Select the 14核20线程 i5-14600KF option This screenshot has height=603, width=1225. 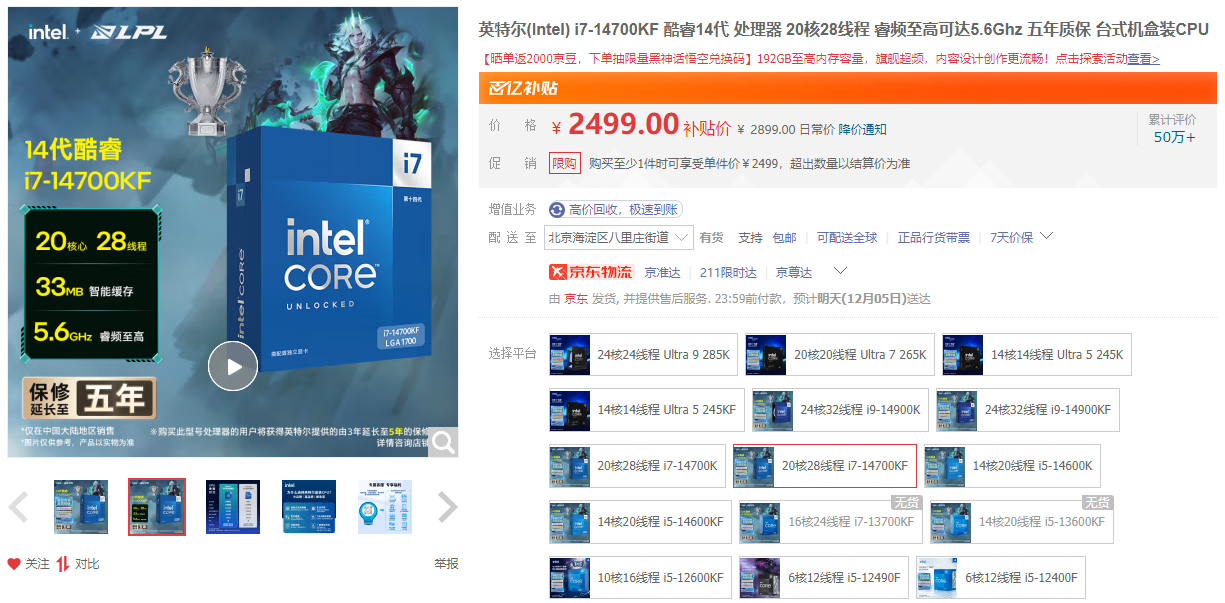640,522
